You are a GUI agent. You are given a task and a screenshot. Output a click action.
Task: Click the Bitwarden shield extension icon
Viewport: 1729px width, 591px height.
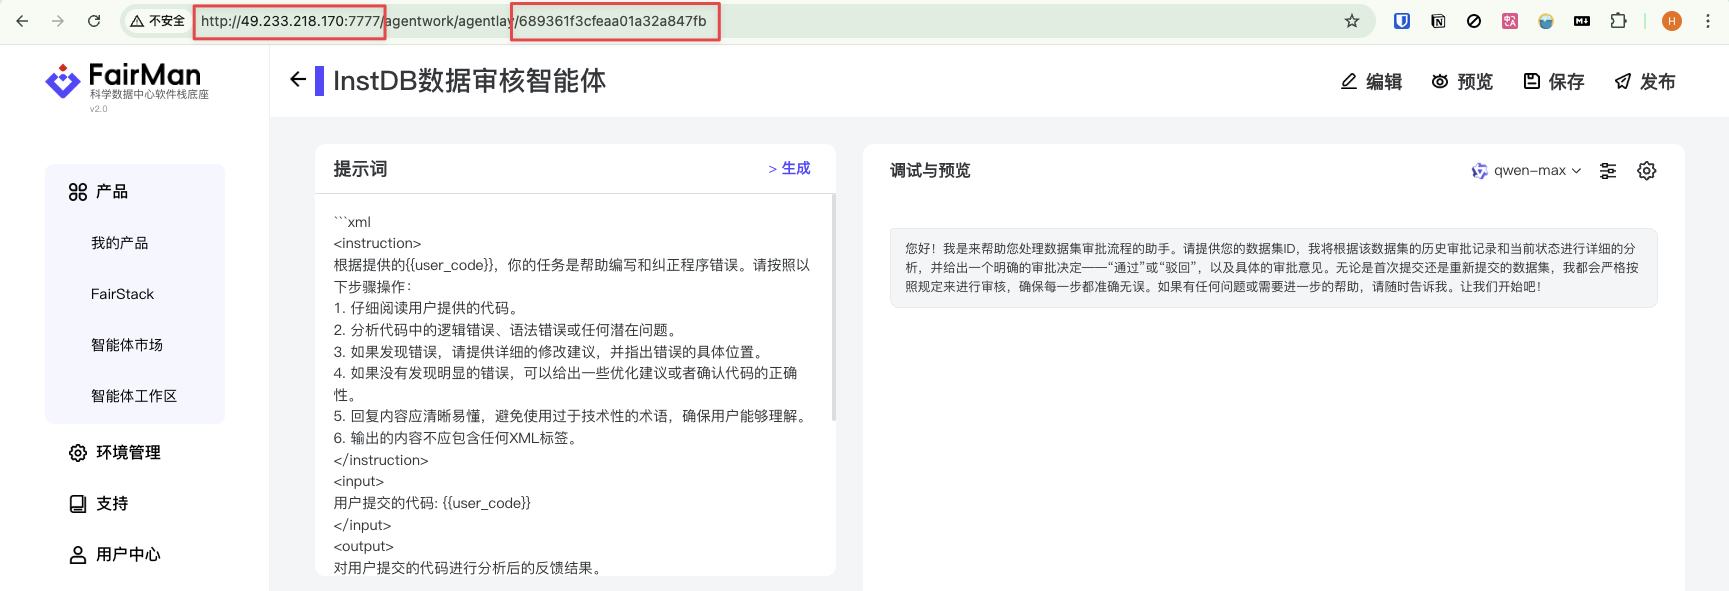[x=1401, y=21]
